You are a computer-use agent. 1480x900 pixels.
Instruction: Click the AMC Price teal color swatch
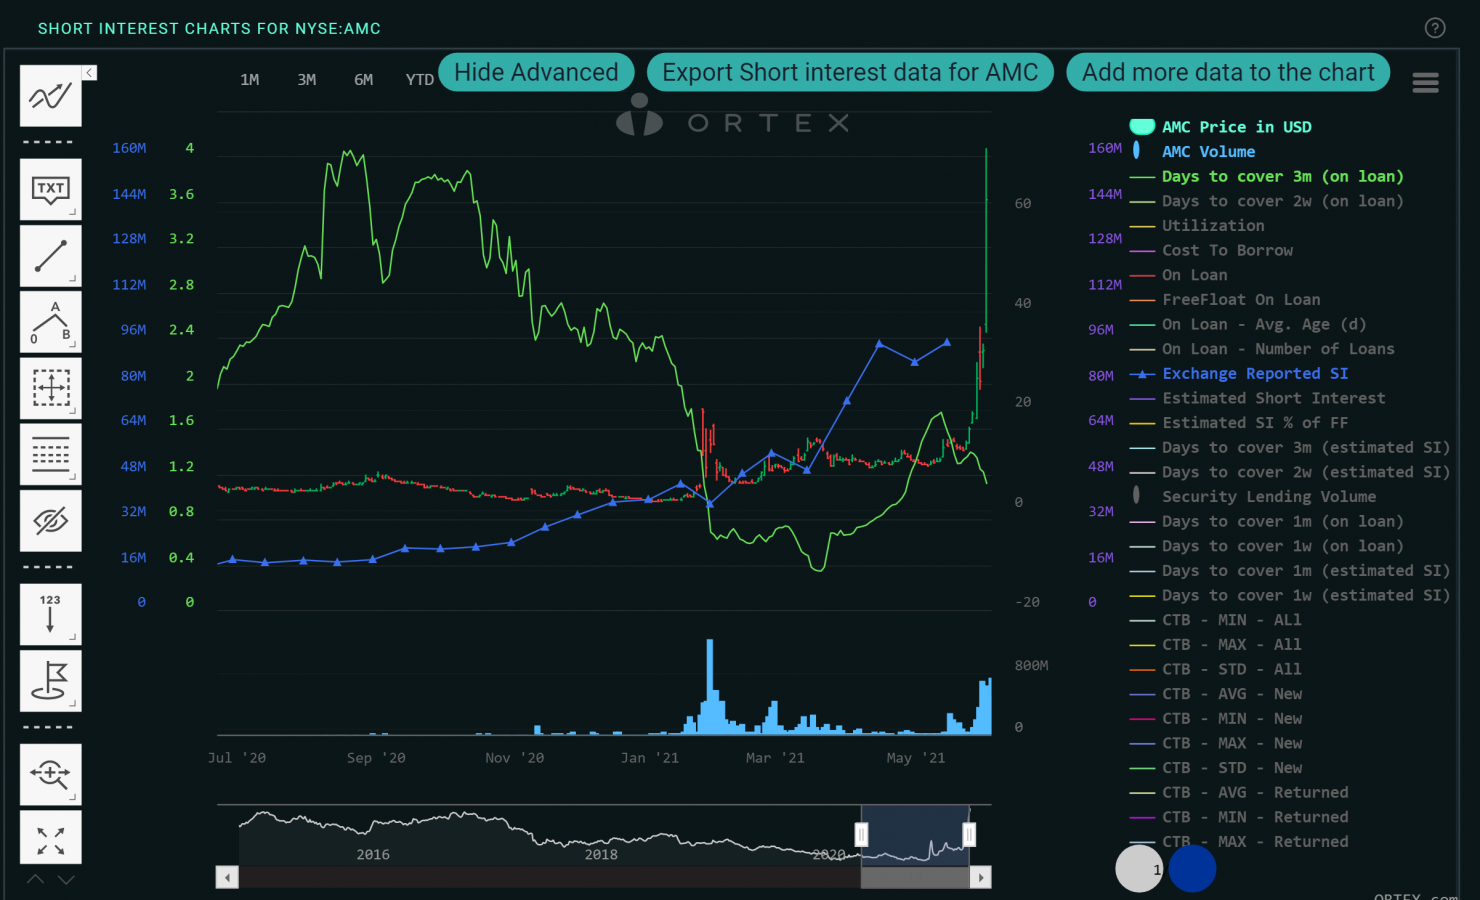[x=1142, y=127]
